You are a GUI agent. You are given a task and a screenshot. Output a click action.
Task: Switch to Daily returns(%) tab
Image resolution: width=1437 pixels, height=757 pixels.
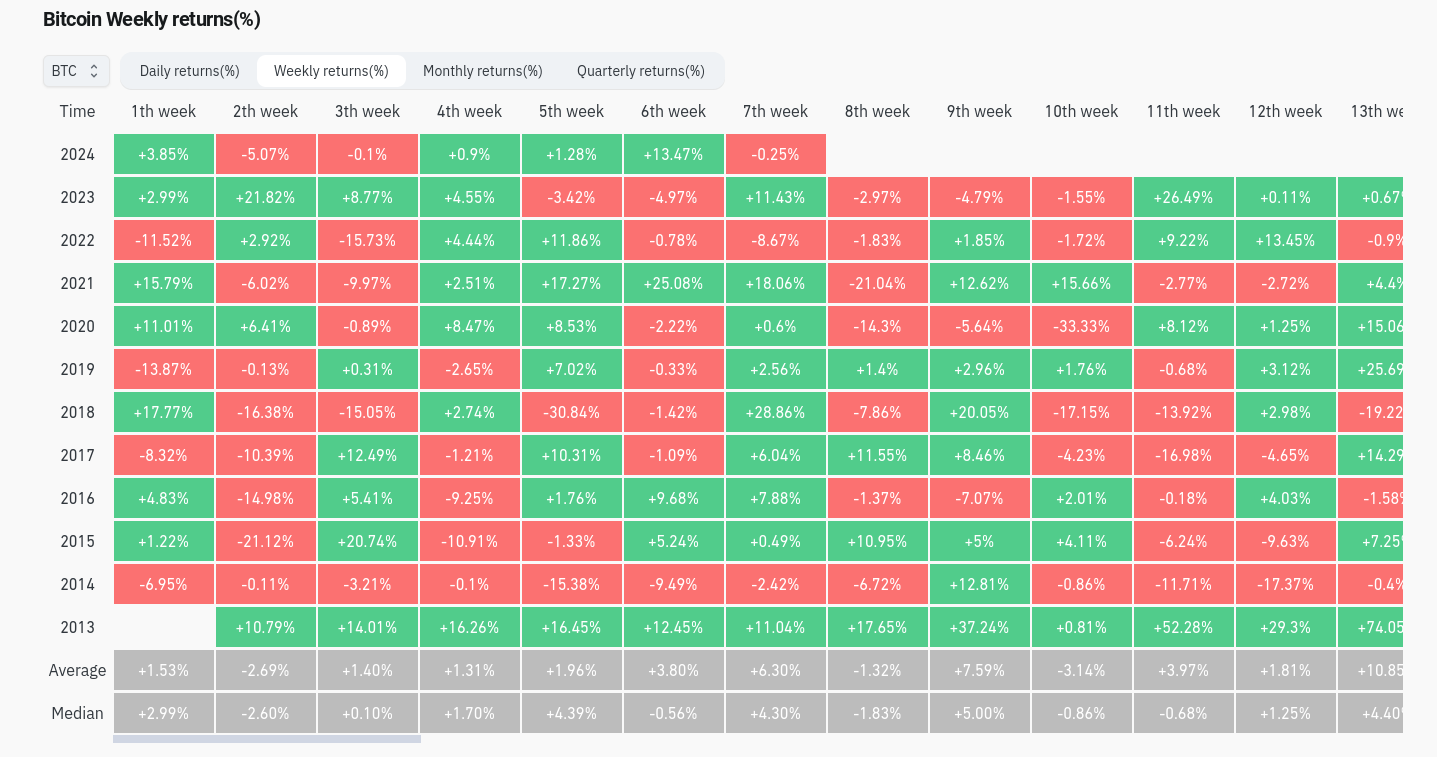click(x=190, y=71)
